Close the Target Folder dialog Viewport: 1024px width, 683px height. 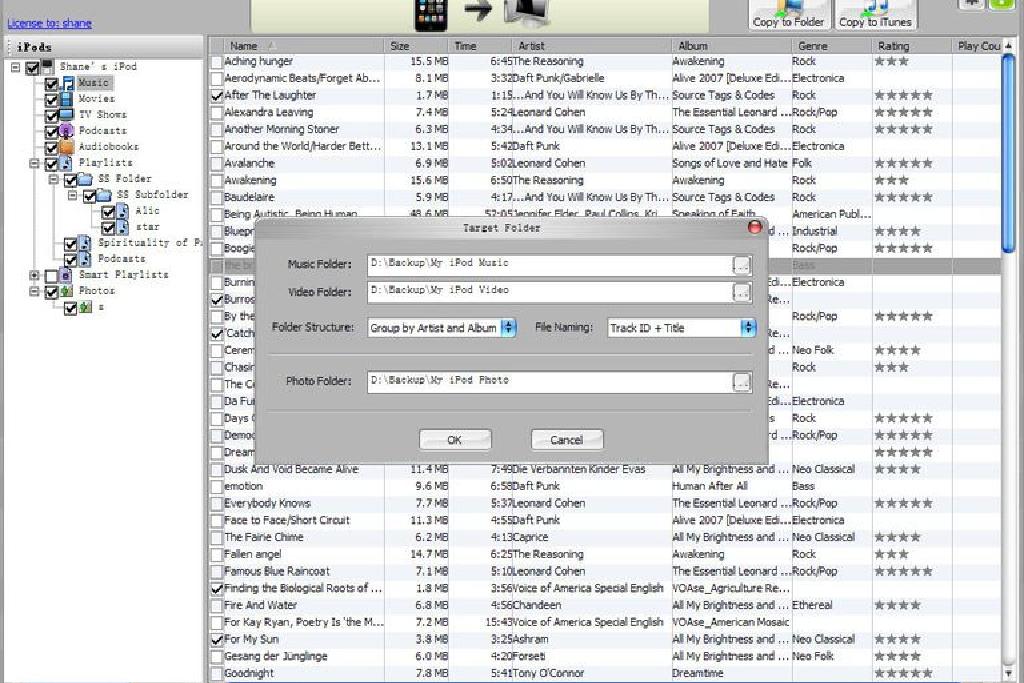click(x=754, y=227)
